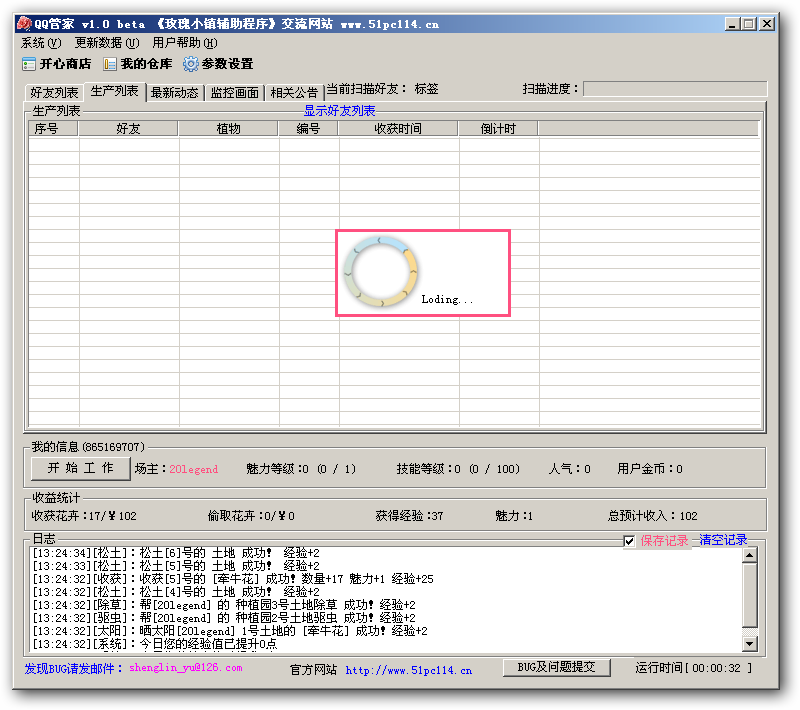Click log entry 种植园2号土地驱虫
This screenshot has height=710, width=800.
click(224, 618)
